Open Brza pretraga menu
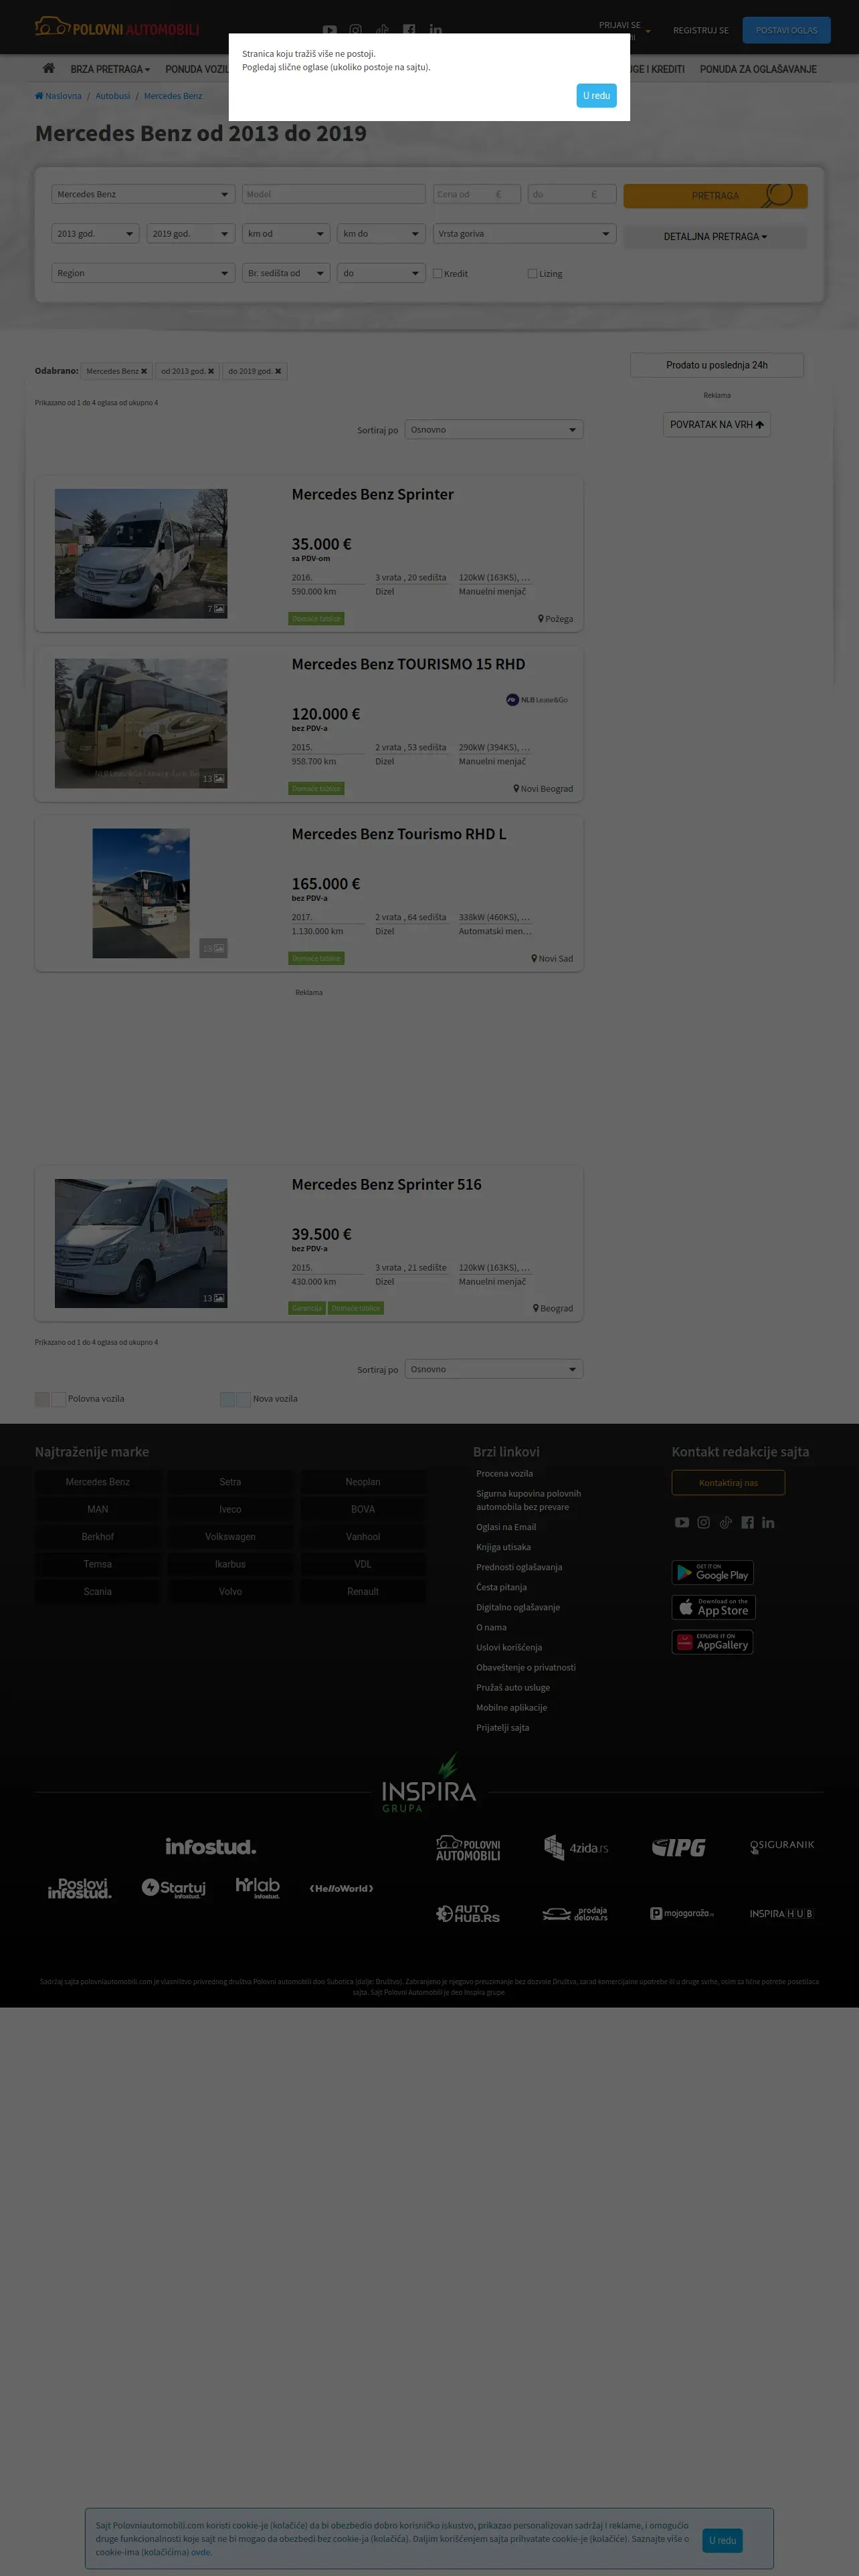 (x=110, y=69)
